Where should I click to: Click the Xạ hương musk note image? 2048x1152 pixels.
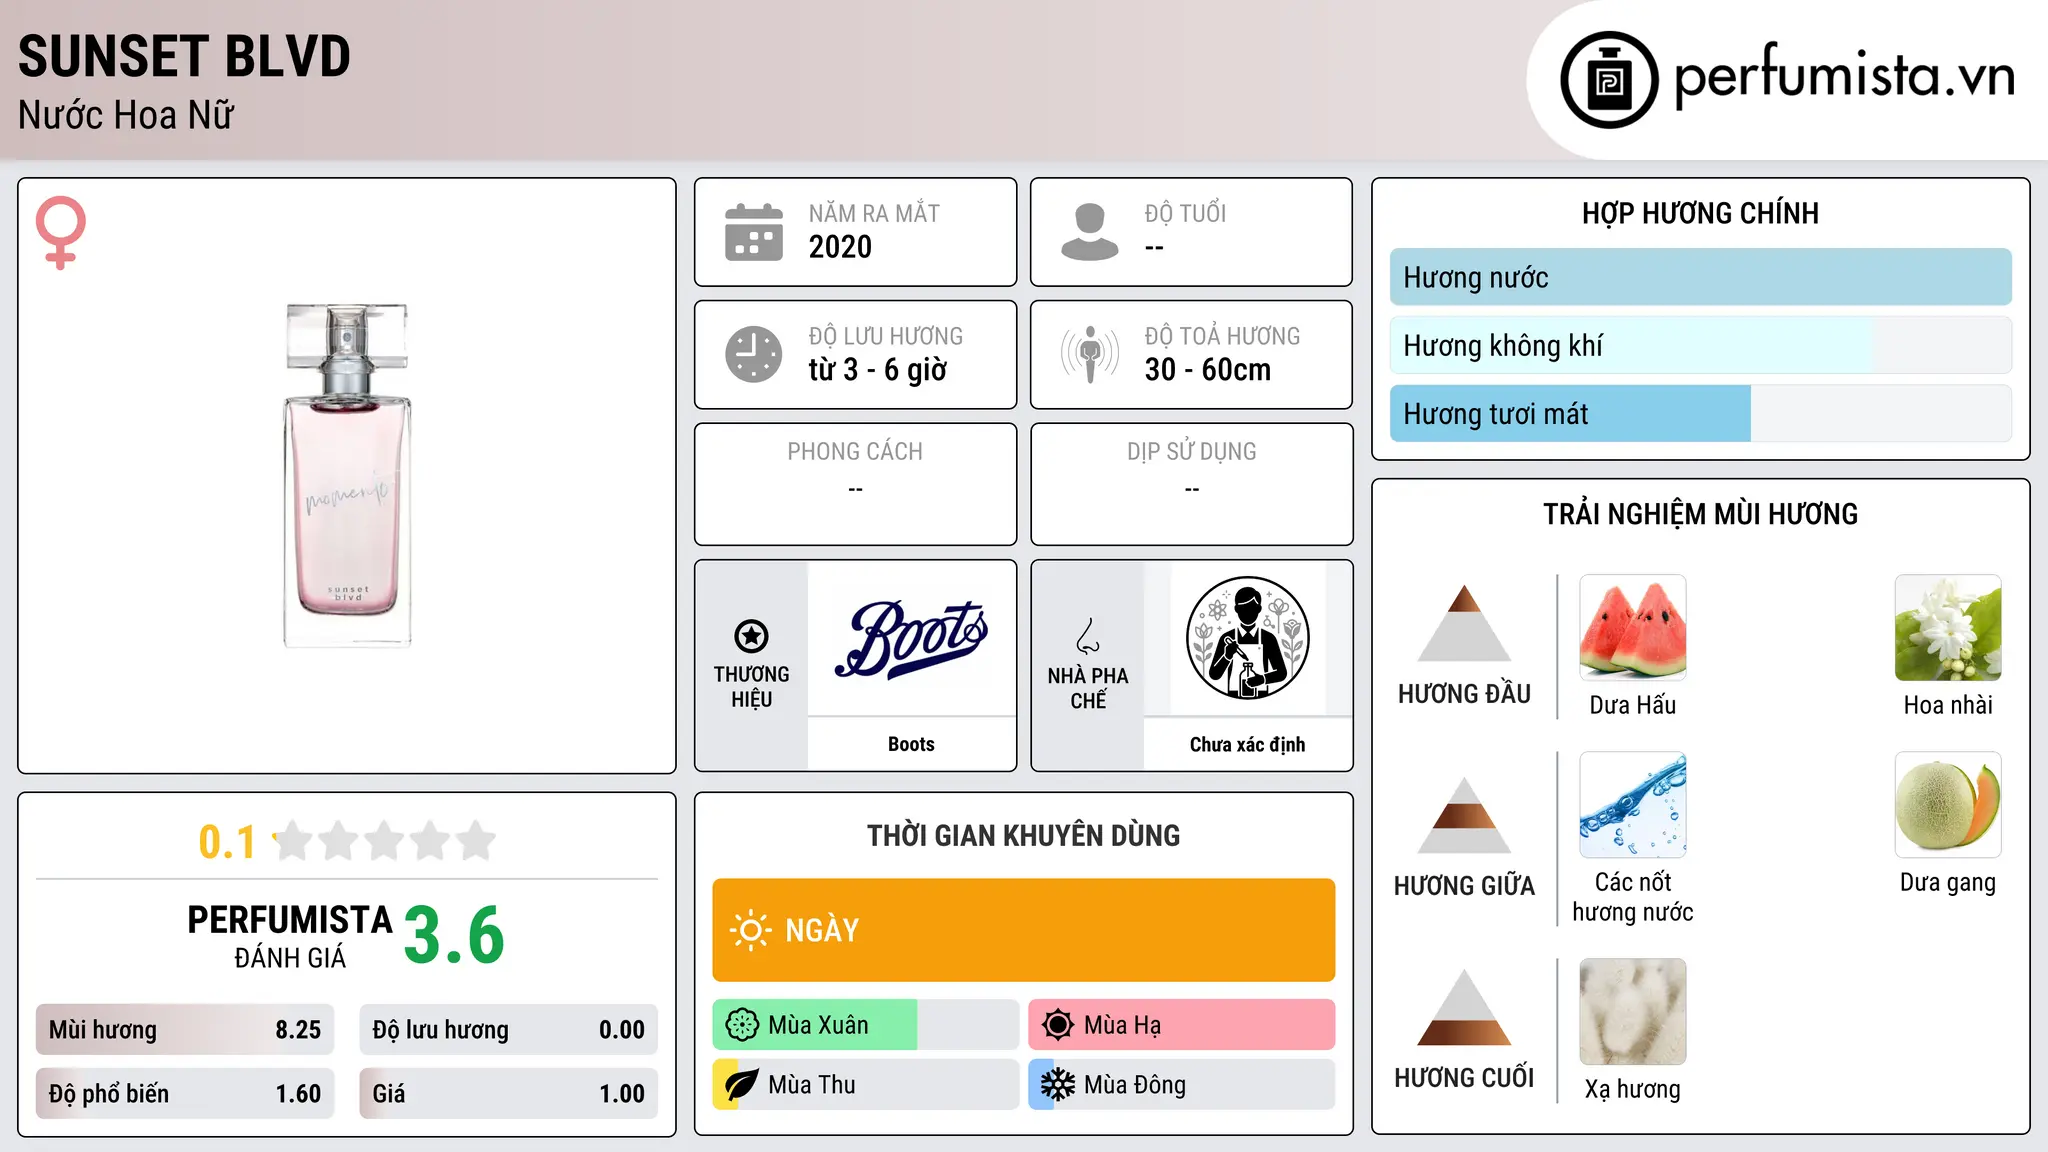click(x=1633, y=1012)
